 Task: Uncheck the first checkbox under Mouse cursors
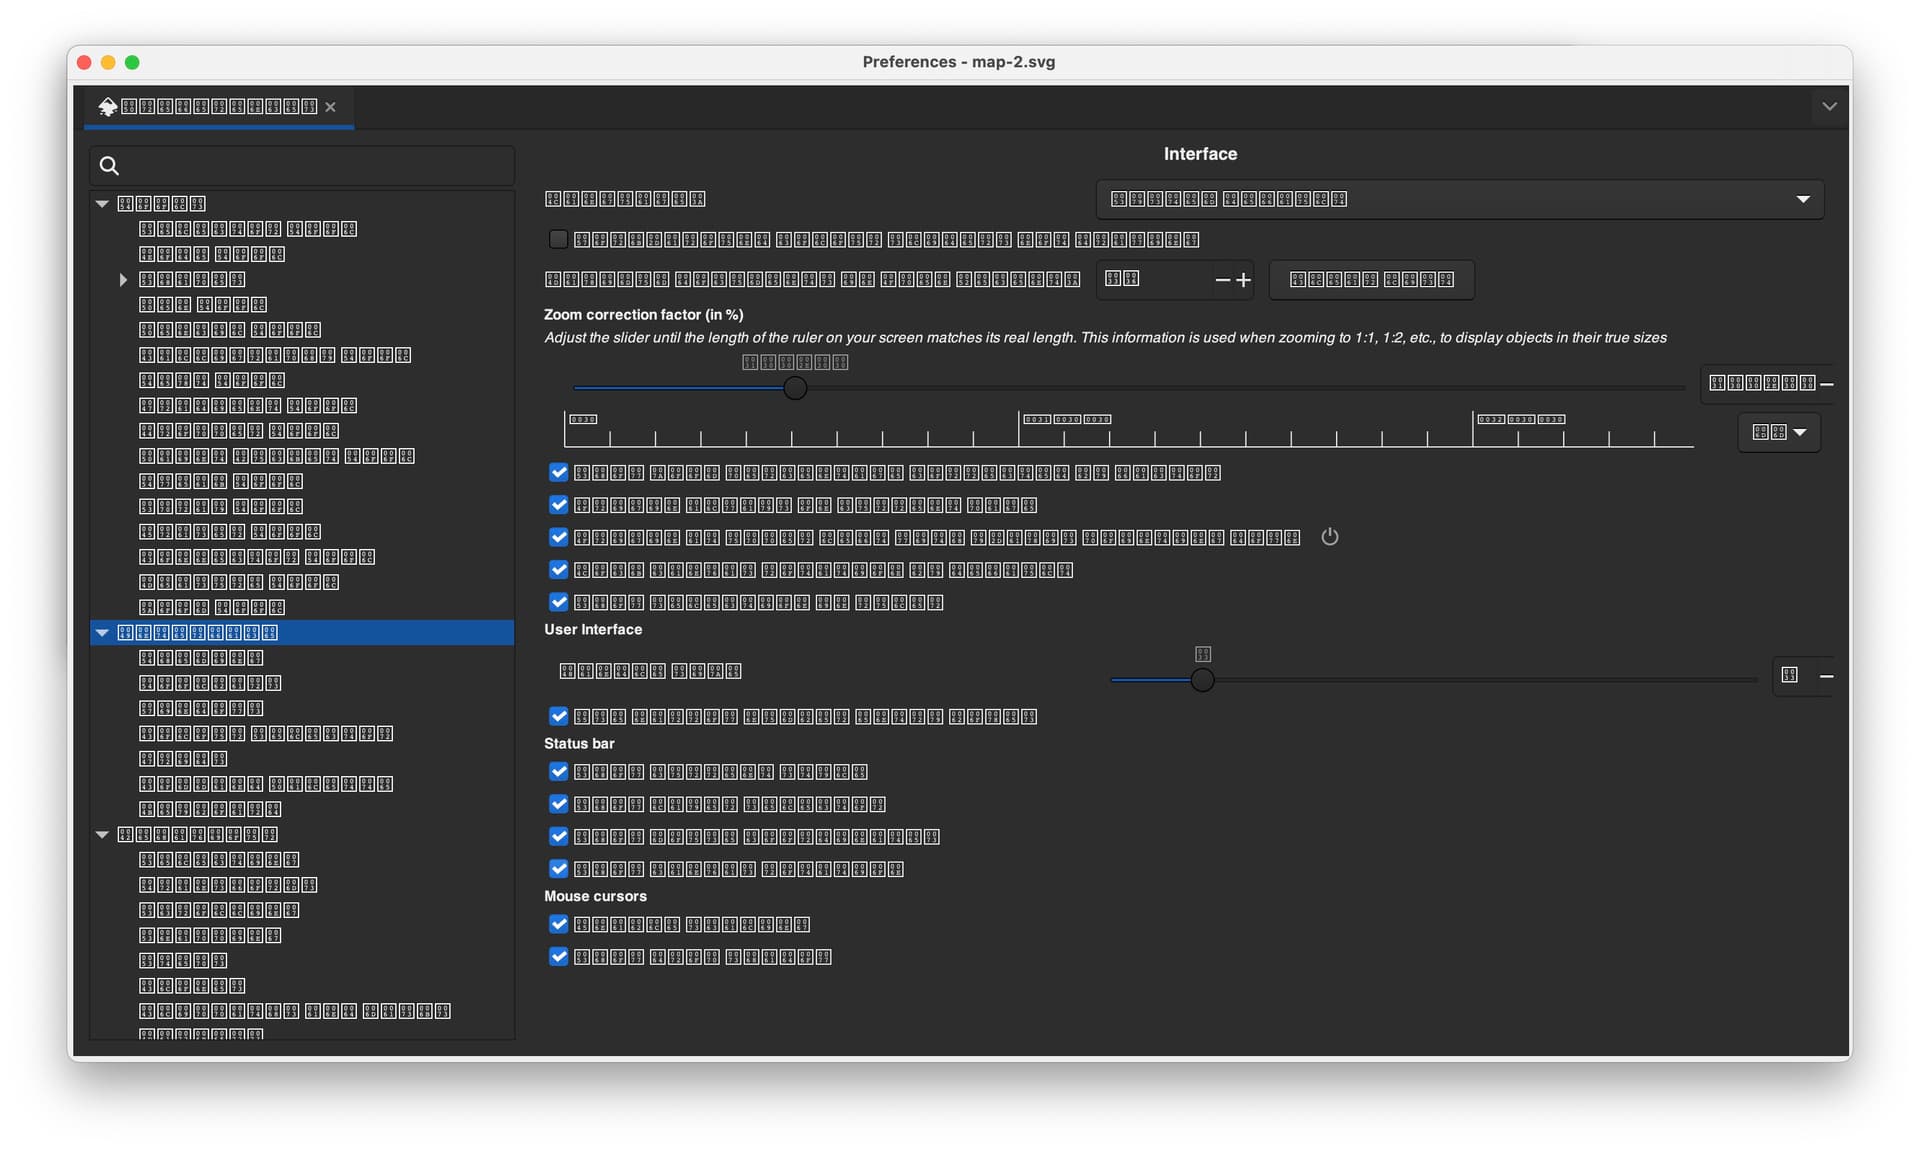558,924
